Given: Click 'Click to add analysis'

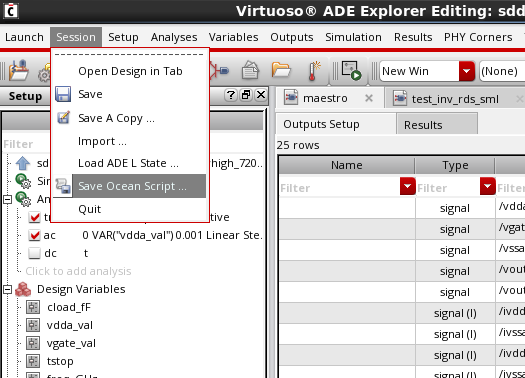Looking at the screenshot, I should pyautogui.click(x=78, y=271).
